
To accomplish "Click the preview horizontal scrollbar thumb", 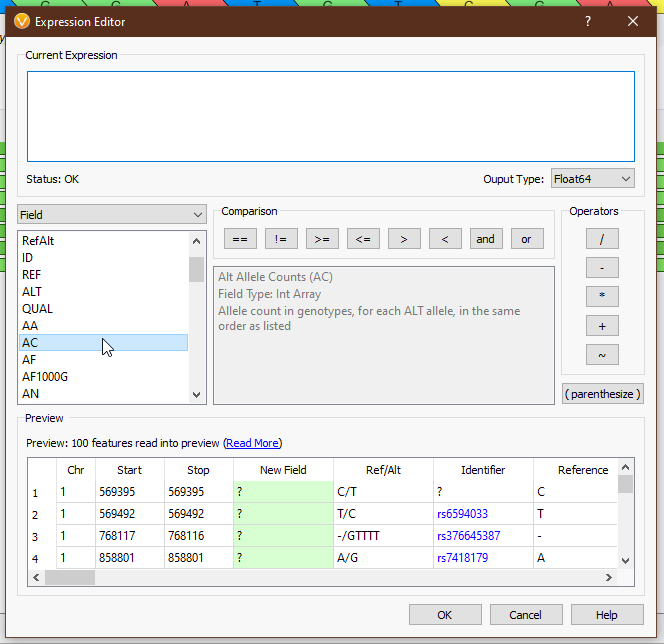I will click(70, 578).
